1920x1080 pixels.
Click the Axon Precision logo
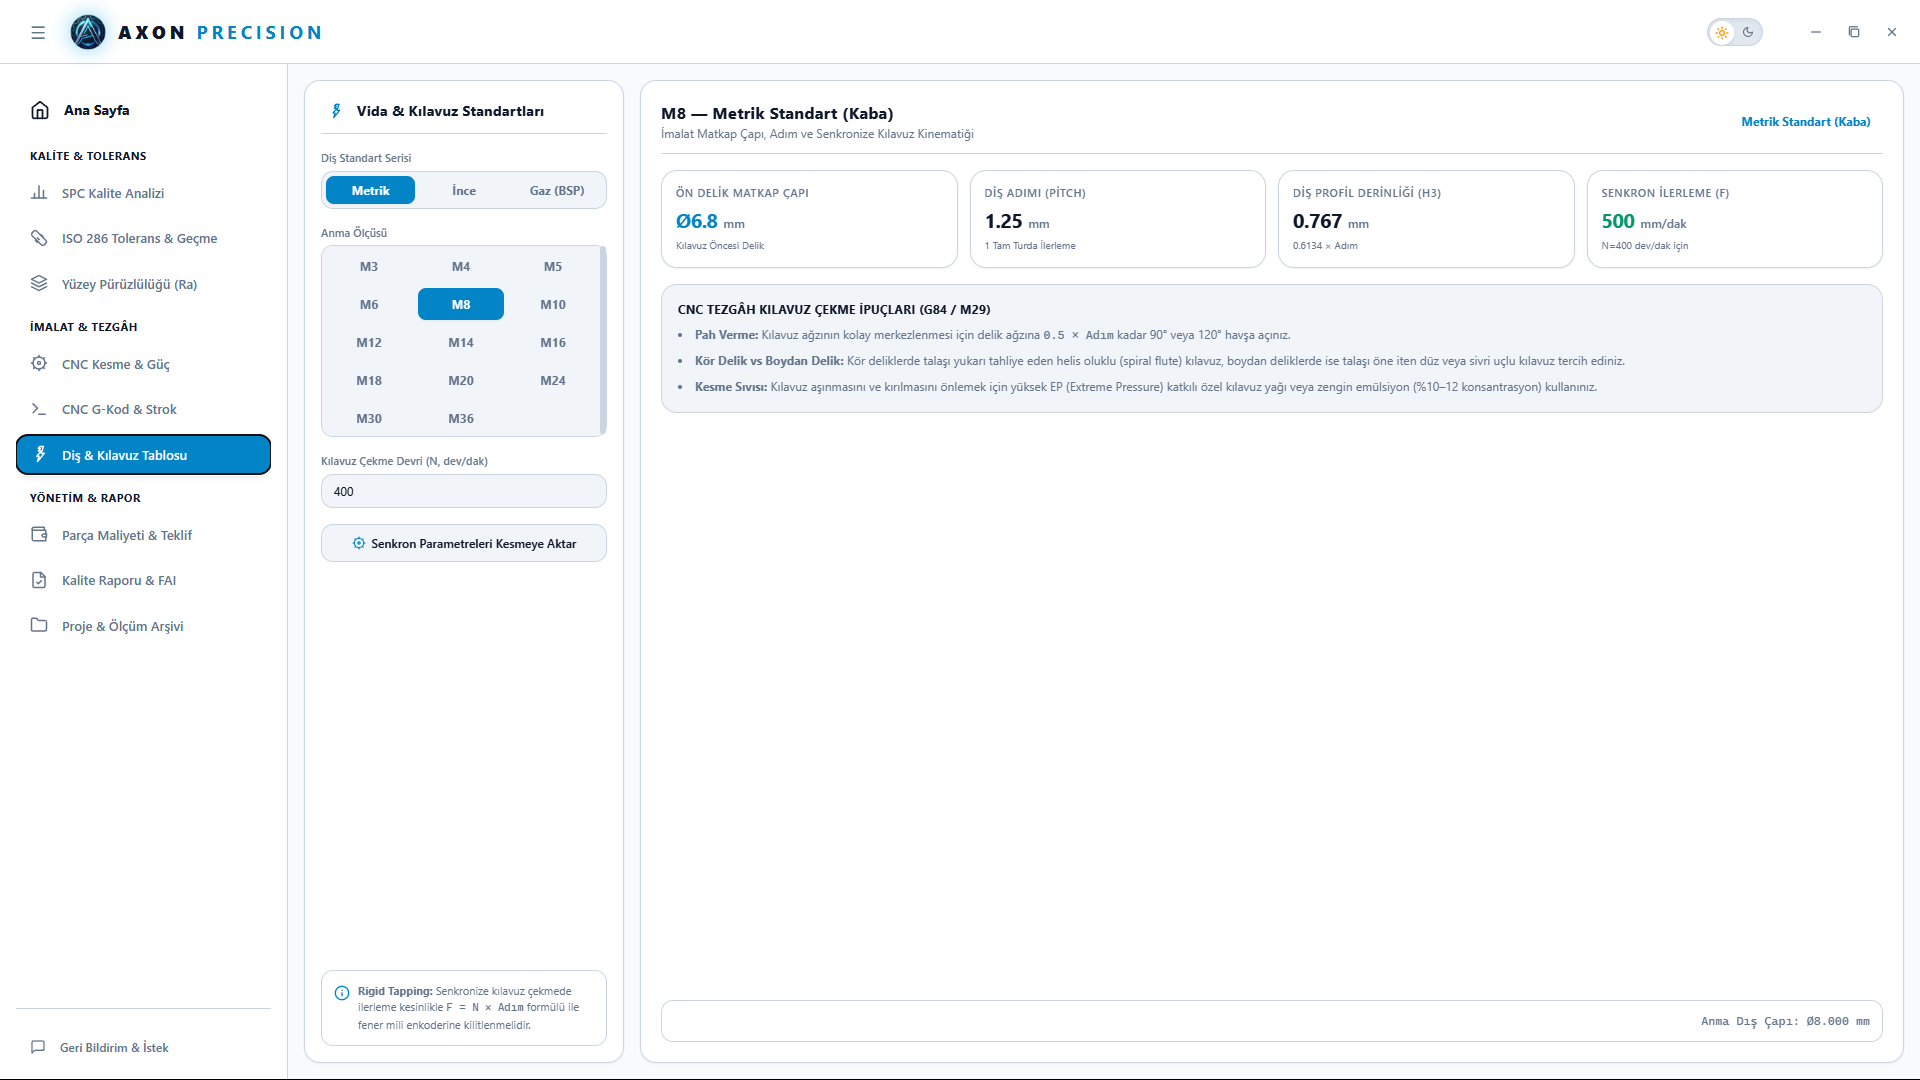click(88, 33)
